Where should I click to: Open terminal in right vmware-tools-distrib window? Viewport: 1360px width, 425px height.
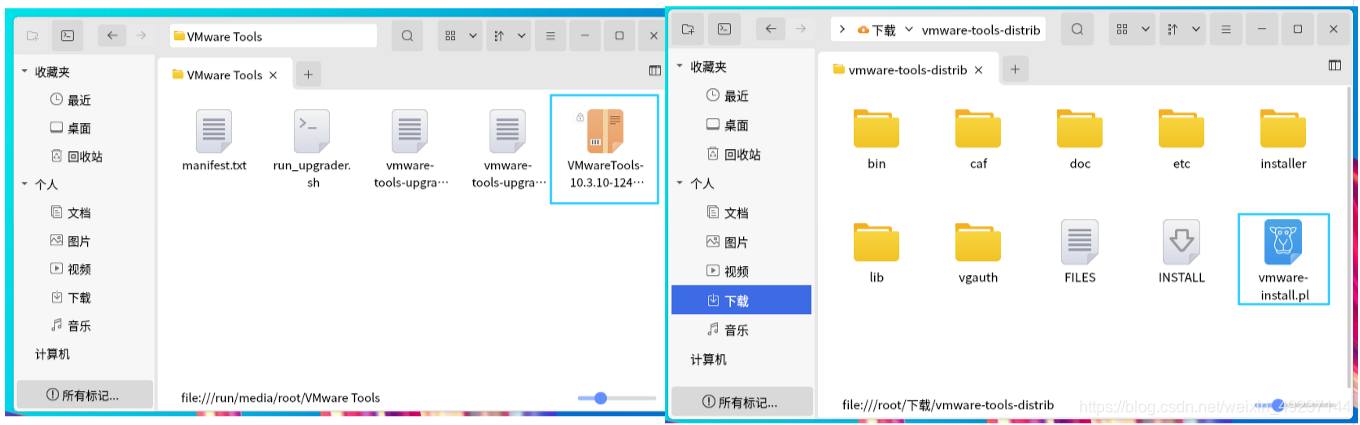click(x=724, y=30)
